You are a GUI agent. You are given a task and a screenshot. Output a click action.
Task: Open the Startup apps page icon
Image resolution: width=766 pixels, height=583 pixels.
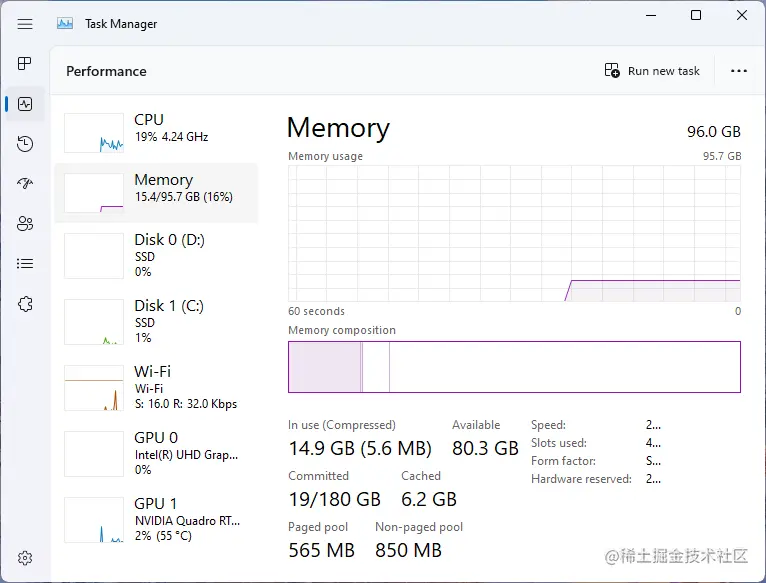pyautogui.click(x=25, y=183)
